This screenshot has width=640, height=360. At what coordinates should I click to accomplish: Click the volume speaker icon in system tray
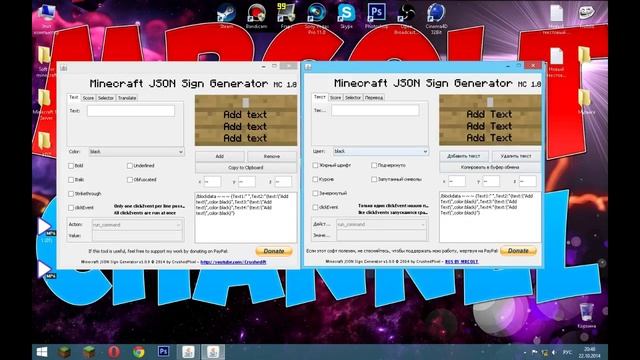[554, 352]
